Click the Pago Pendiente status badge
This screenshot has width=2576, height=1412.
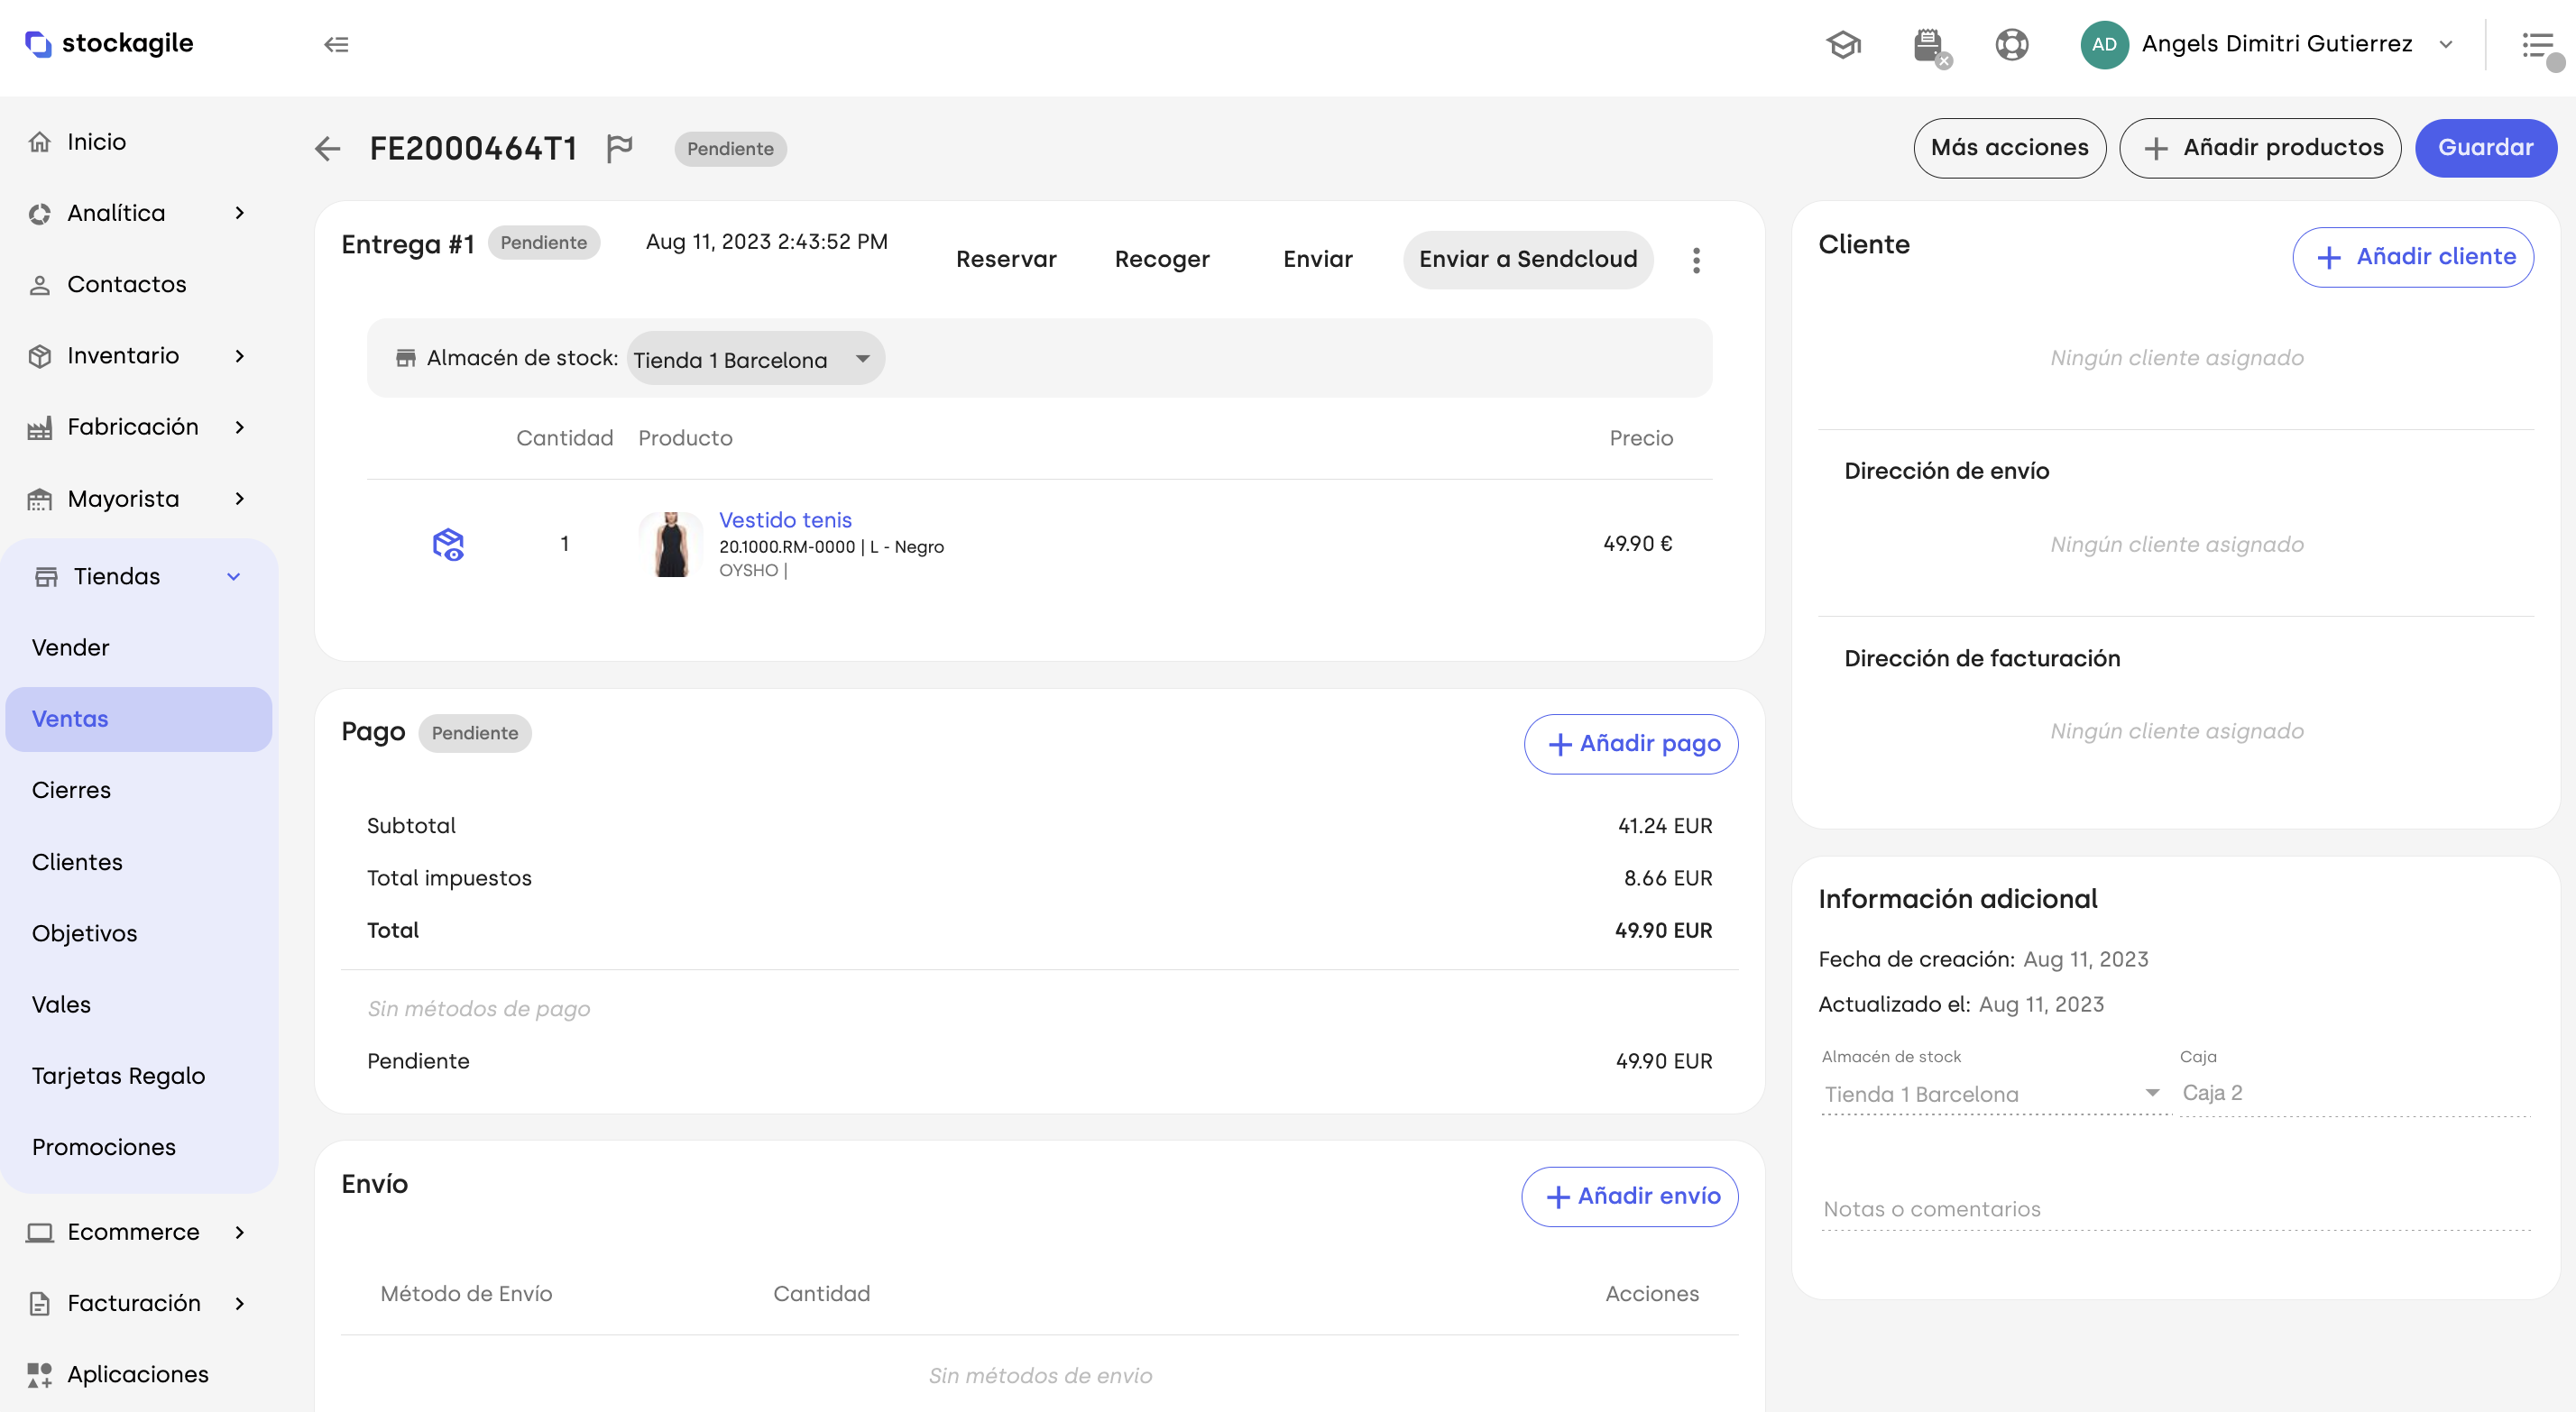click(475, 733)
